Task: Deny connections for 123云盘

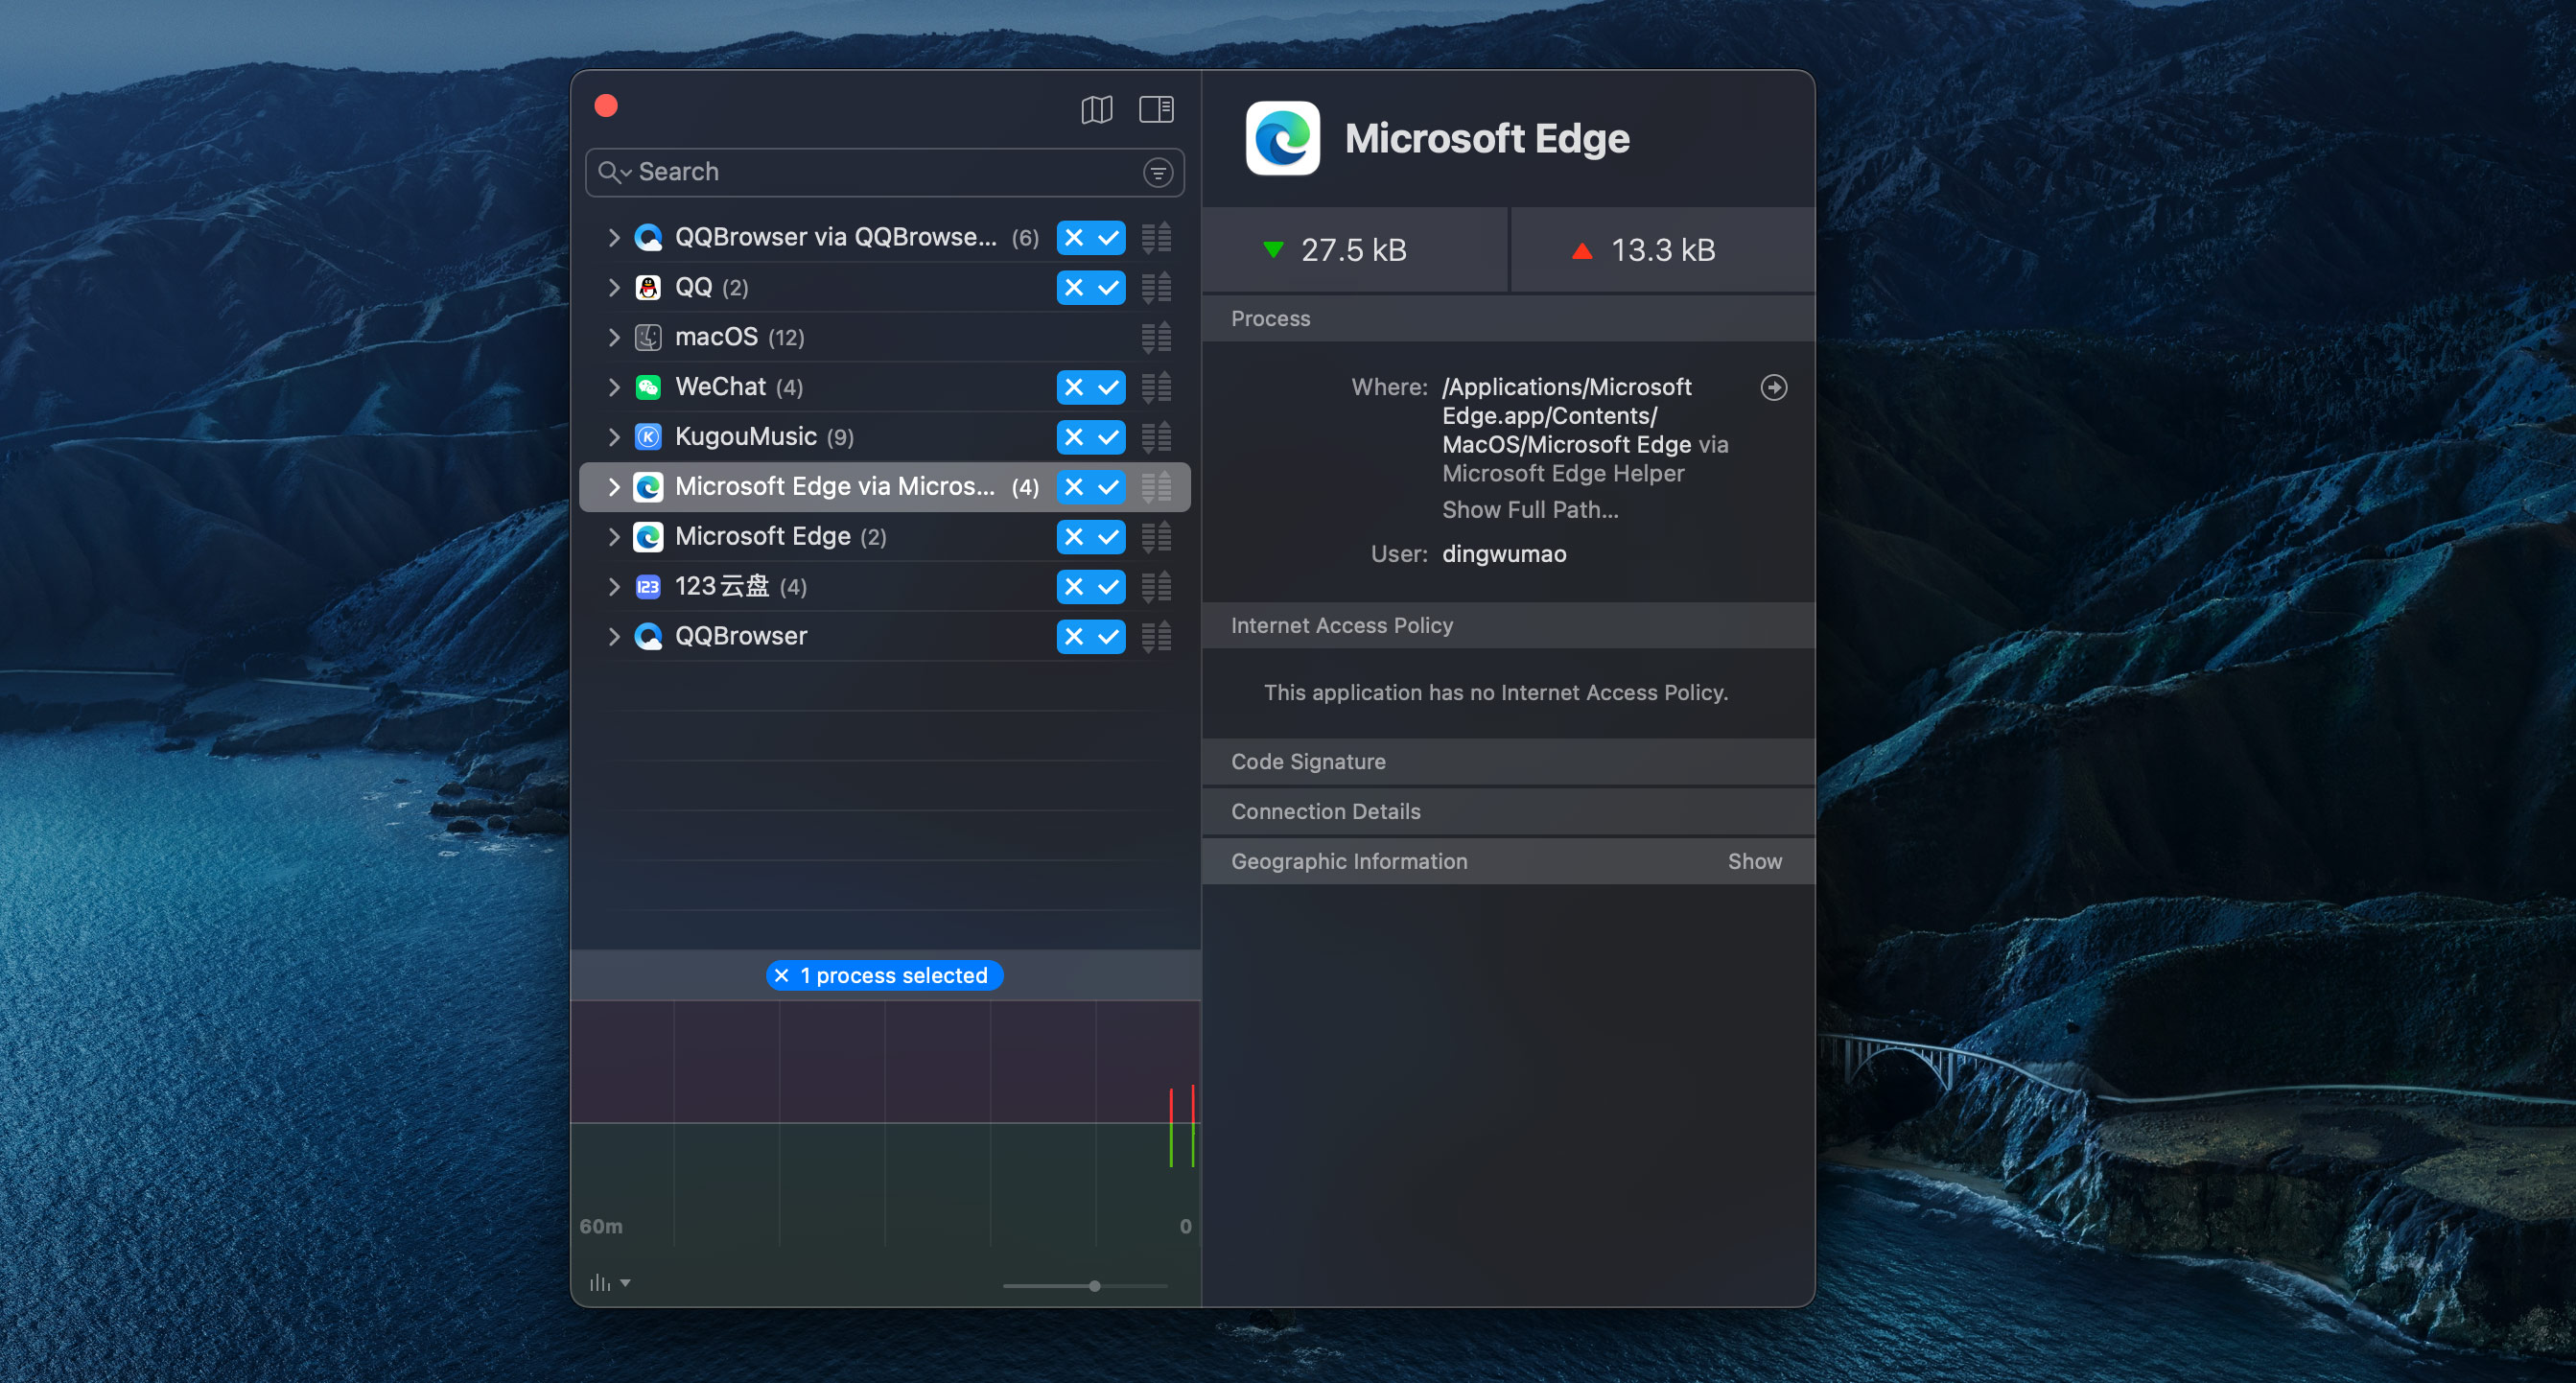Action: coord(1073,587)
